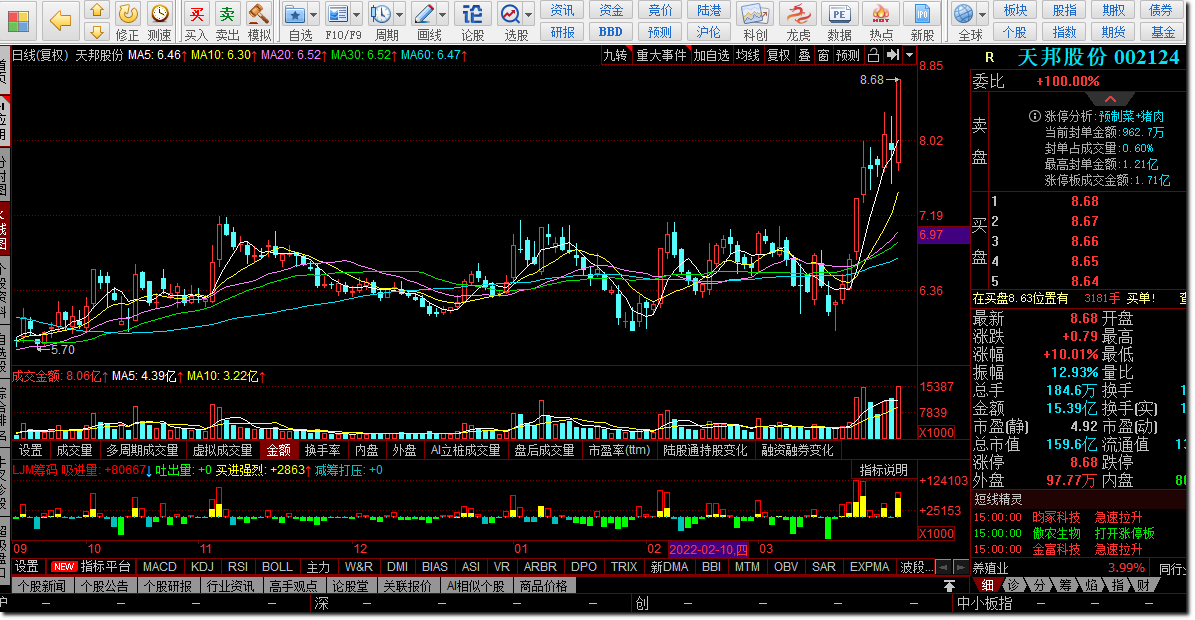Click the scroll-to-top arrow above bottom tabs
The width and height of the screenshot is (1195, 620).
950,586
